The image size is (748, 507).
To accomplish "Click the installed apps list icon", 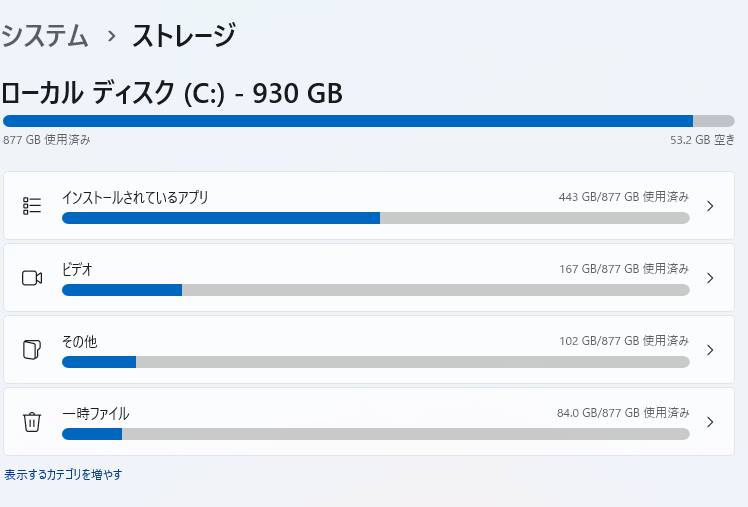I will (32, 206).
